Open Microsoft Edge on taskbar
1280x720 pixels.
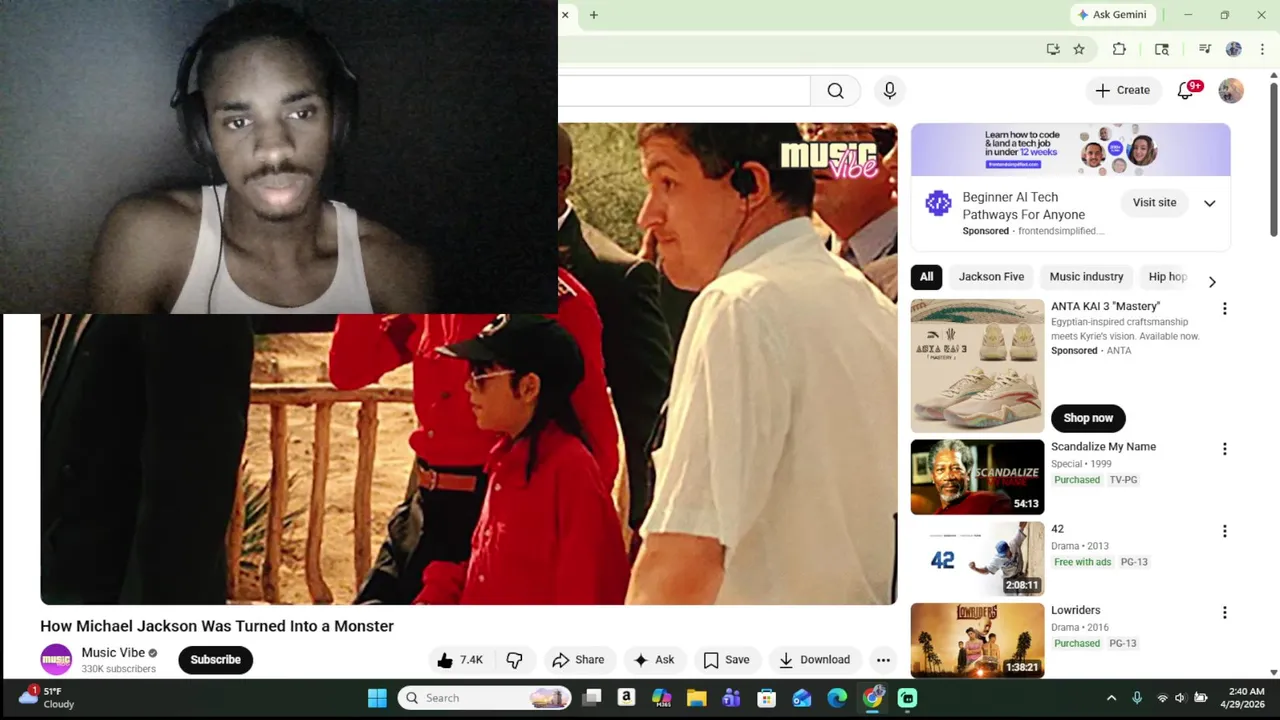[837, 698]
